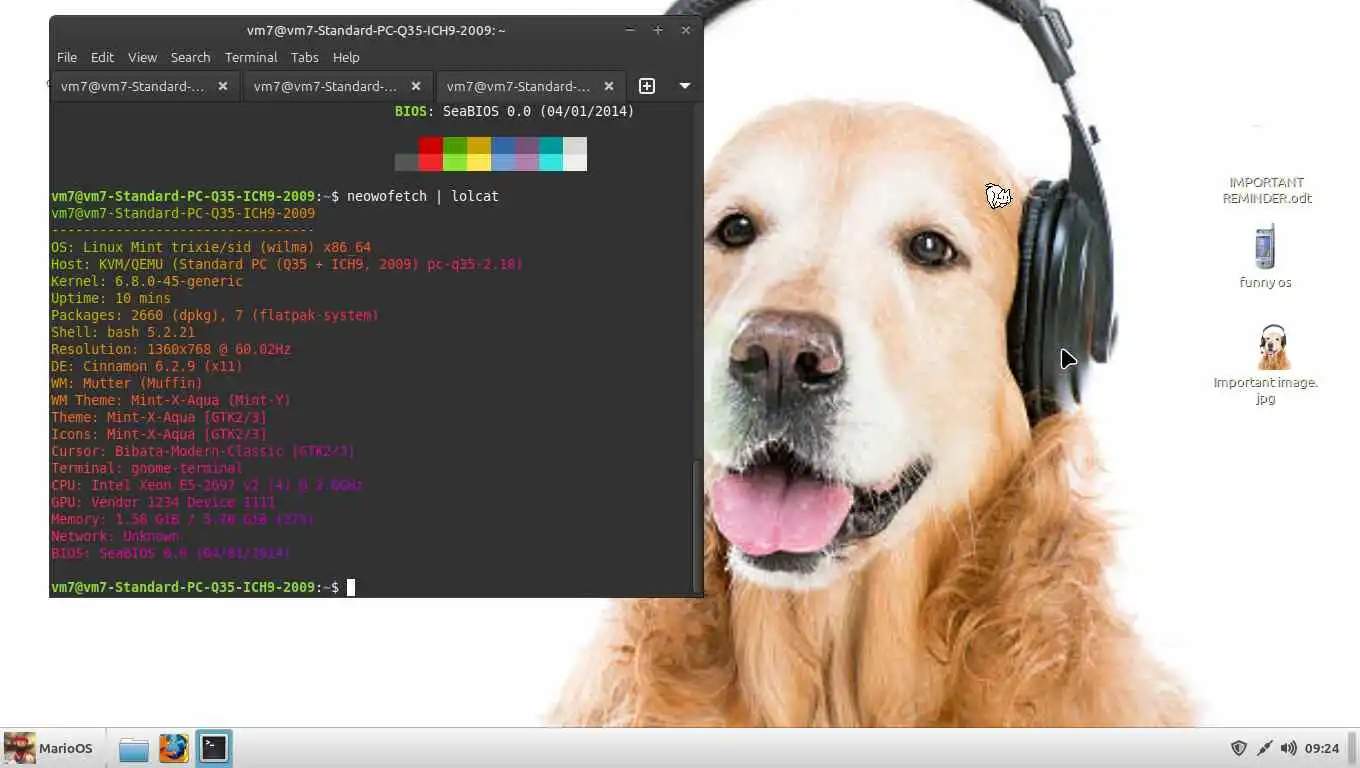The image size is (1360, 768).
Task: Click the 'WM: Mutter (Muffin)' line
Action: 127,383
